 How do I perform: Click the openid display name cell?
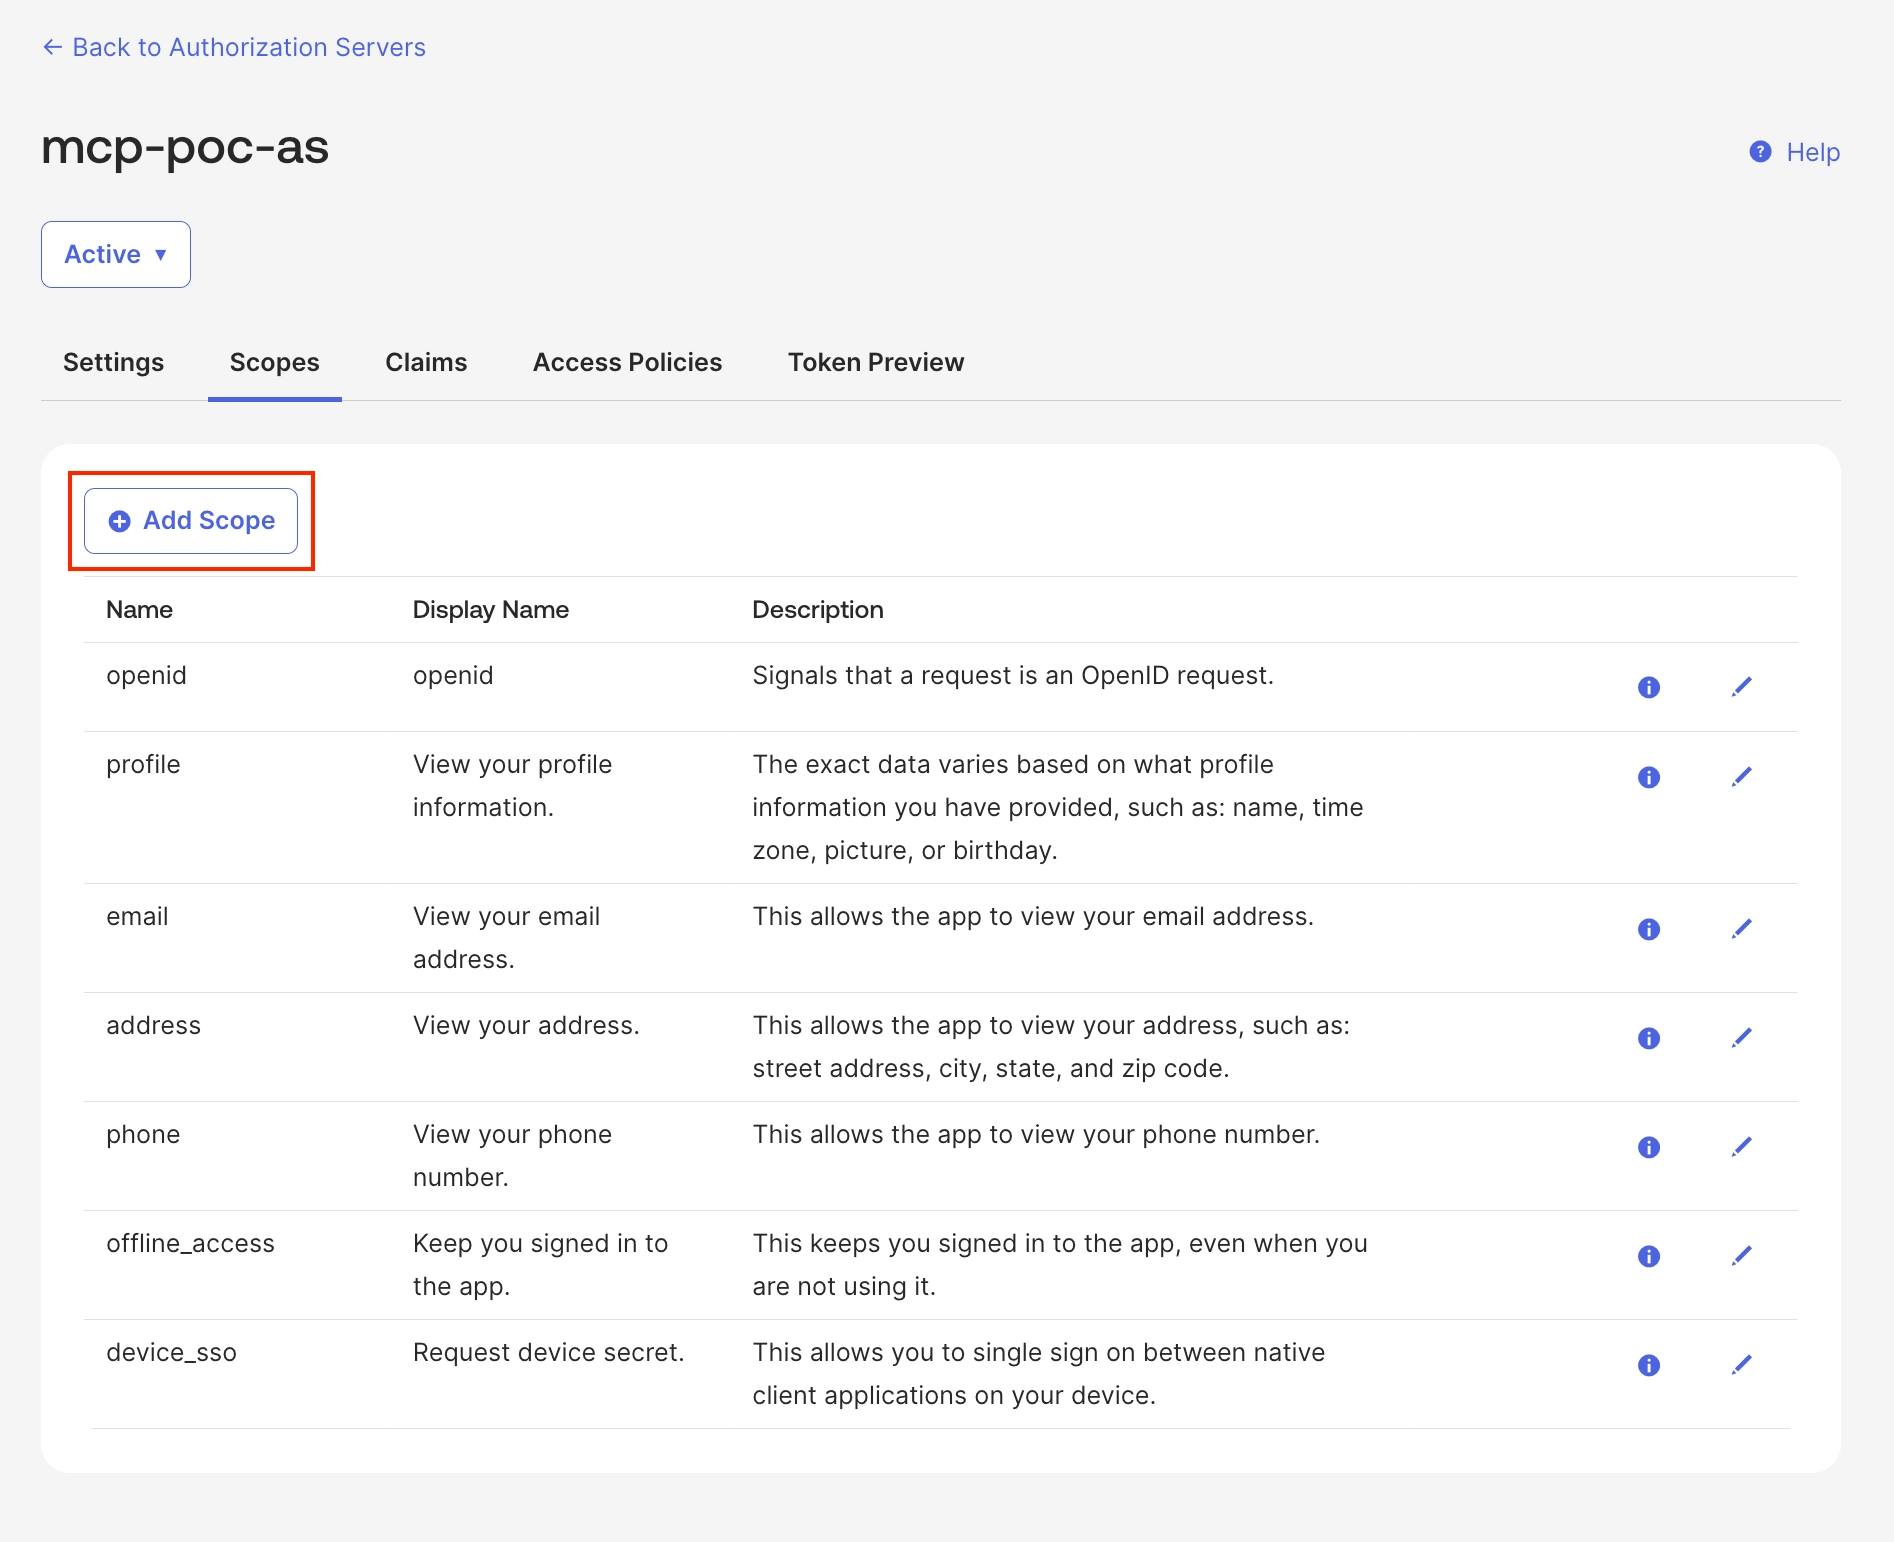click(453, 676)
